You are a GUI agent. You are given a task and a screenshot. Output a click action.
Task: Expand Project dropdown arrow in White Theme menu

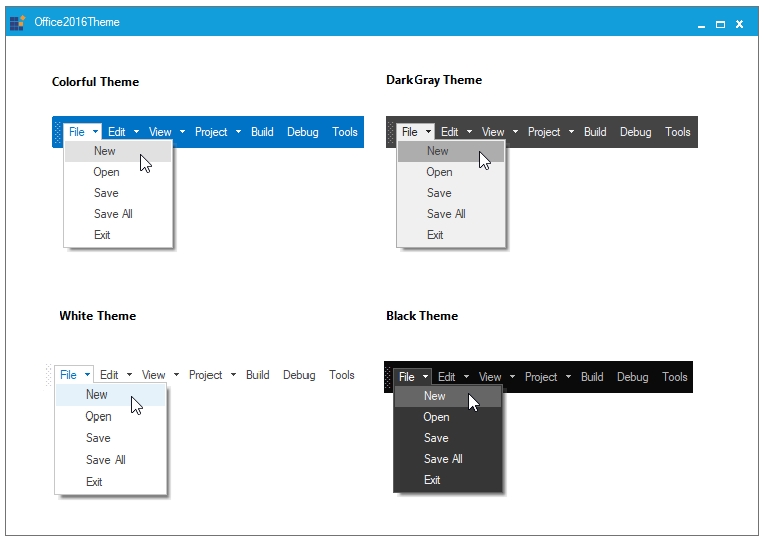(x=233, y=375)
